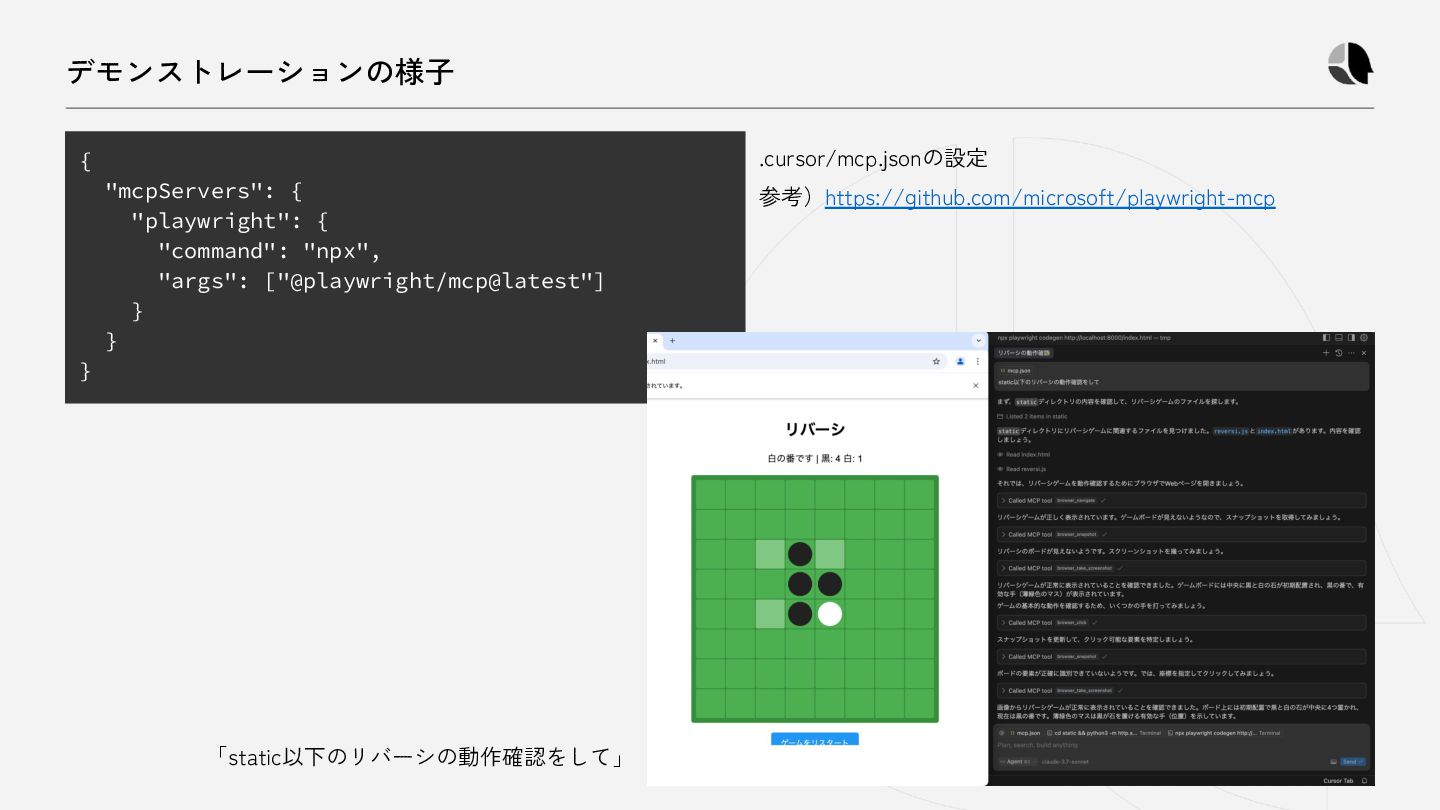The image size is (1440, 810).
Task: Click the browser address bar
Action: click(x=797, y=361)
